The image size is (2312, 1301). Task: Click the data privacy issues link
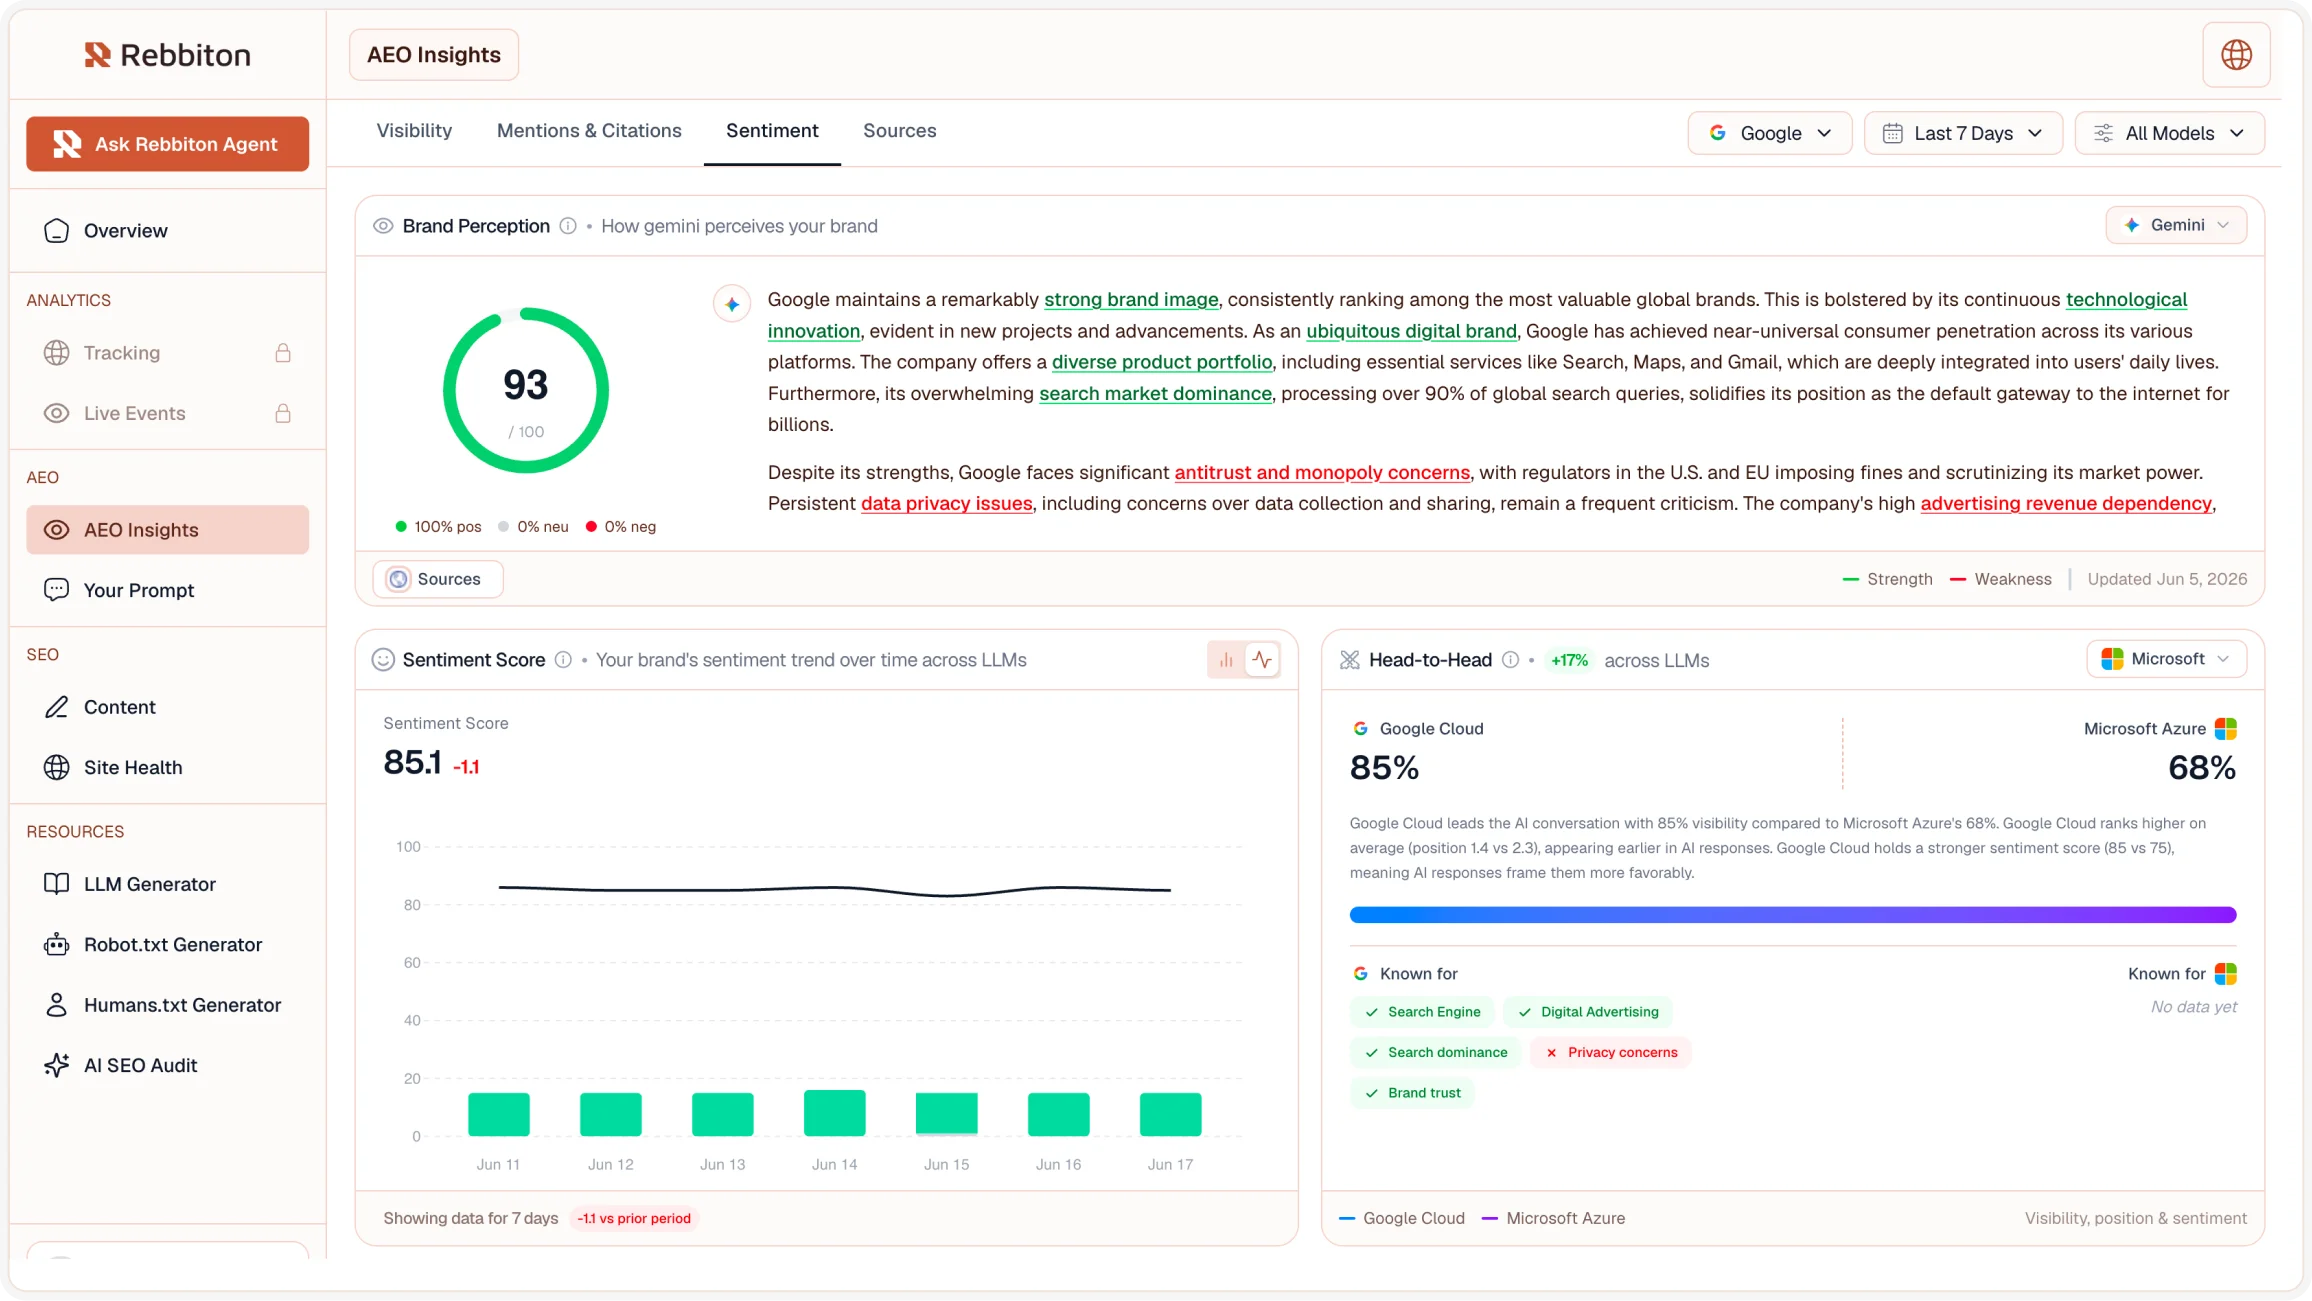point(946,504)
